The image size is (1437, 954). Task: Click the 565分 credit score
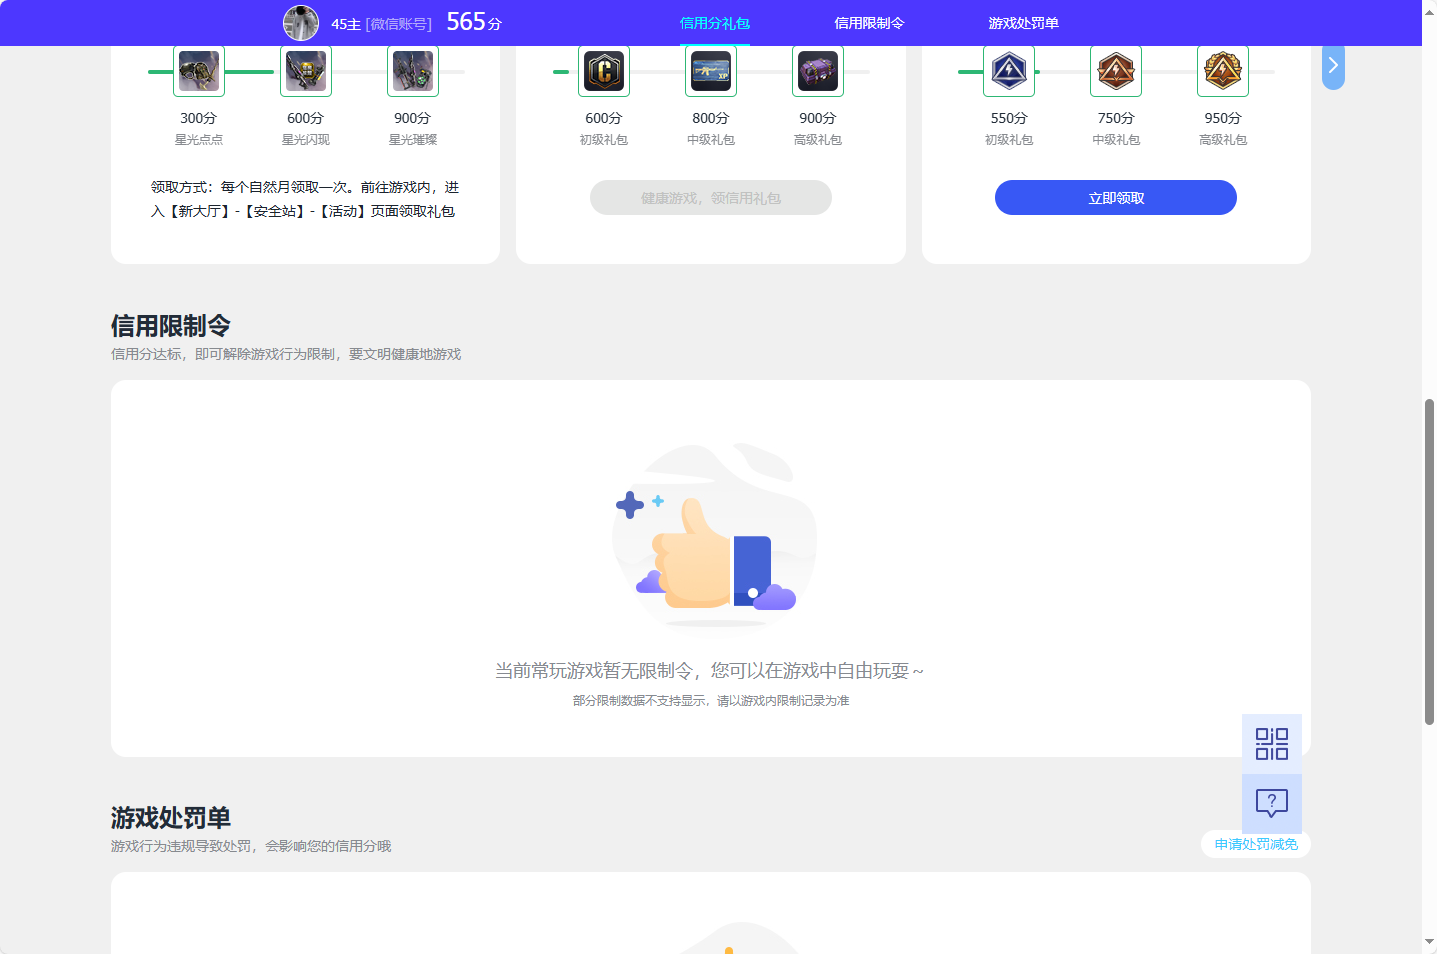474,22
